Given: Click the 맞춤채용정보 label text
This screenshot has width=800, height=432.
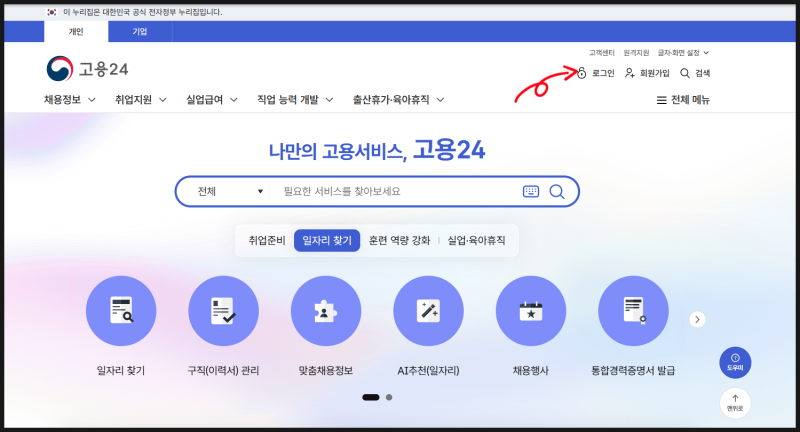Looking at the screenshot, I should pyautogui.click(x=326, y=371).
